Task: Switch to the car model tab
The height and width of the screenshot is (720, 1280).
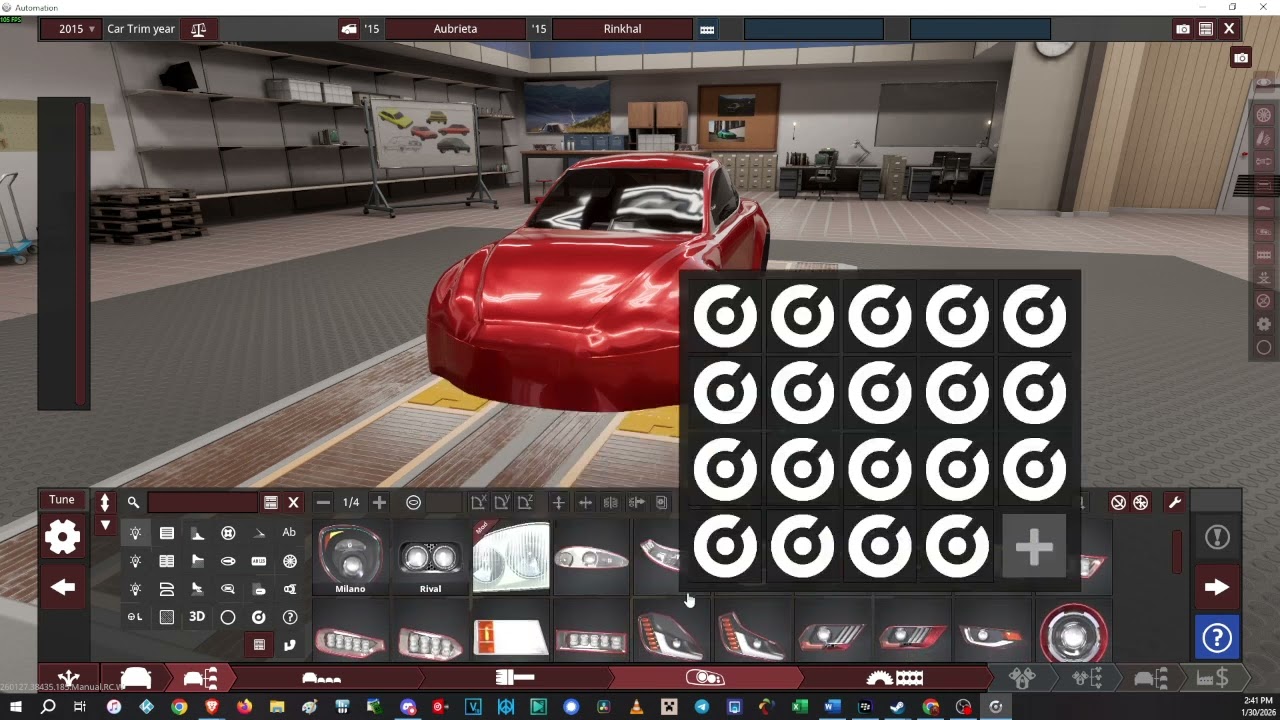Action: coord(135,678)
